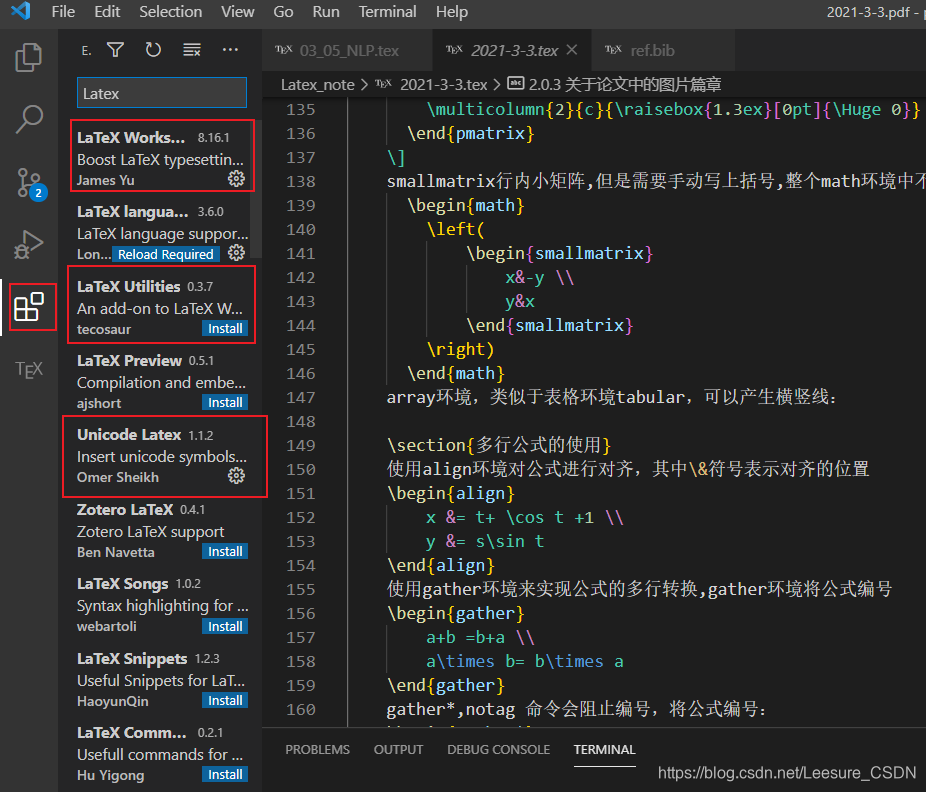
Task: Open the Extensions view icon
Action: tap(30, 307)
